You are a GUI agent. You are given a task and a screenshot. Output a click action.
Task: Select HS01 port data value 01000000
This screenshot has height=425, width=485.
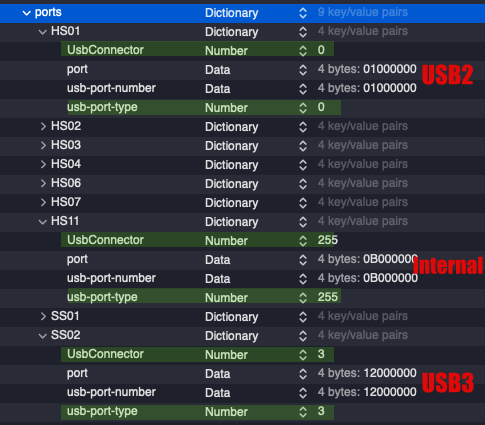pyautogui.click(x=390, y=69)
